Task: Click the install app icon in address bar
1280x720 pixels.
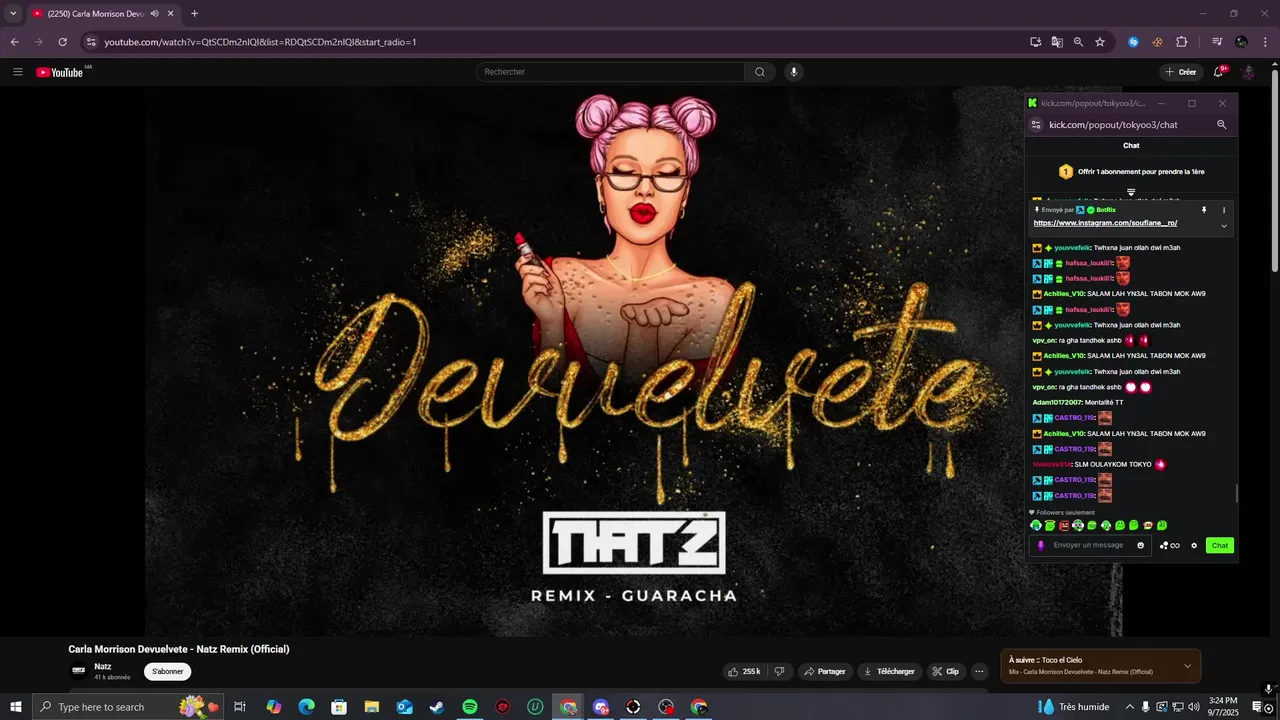Action: [1036, 42]
